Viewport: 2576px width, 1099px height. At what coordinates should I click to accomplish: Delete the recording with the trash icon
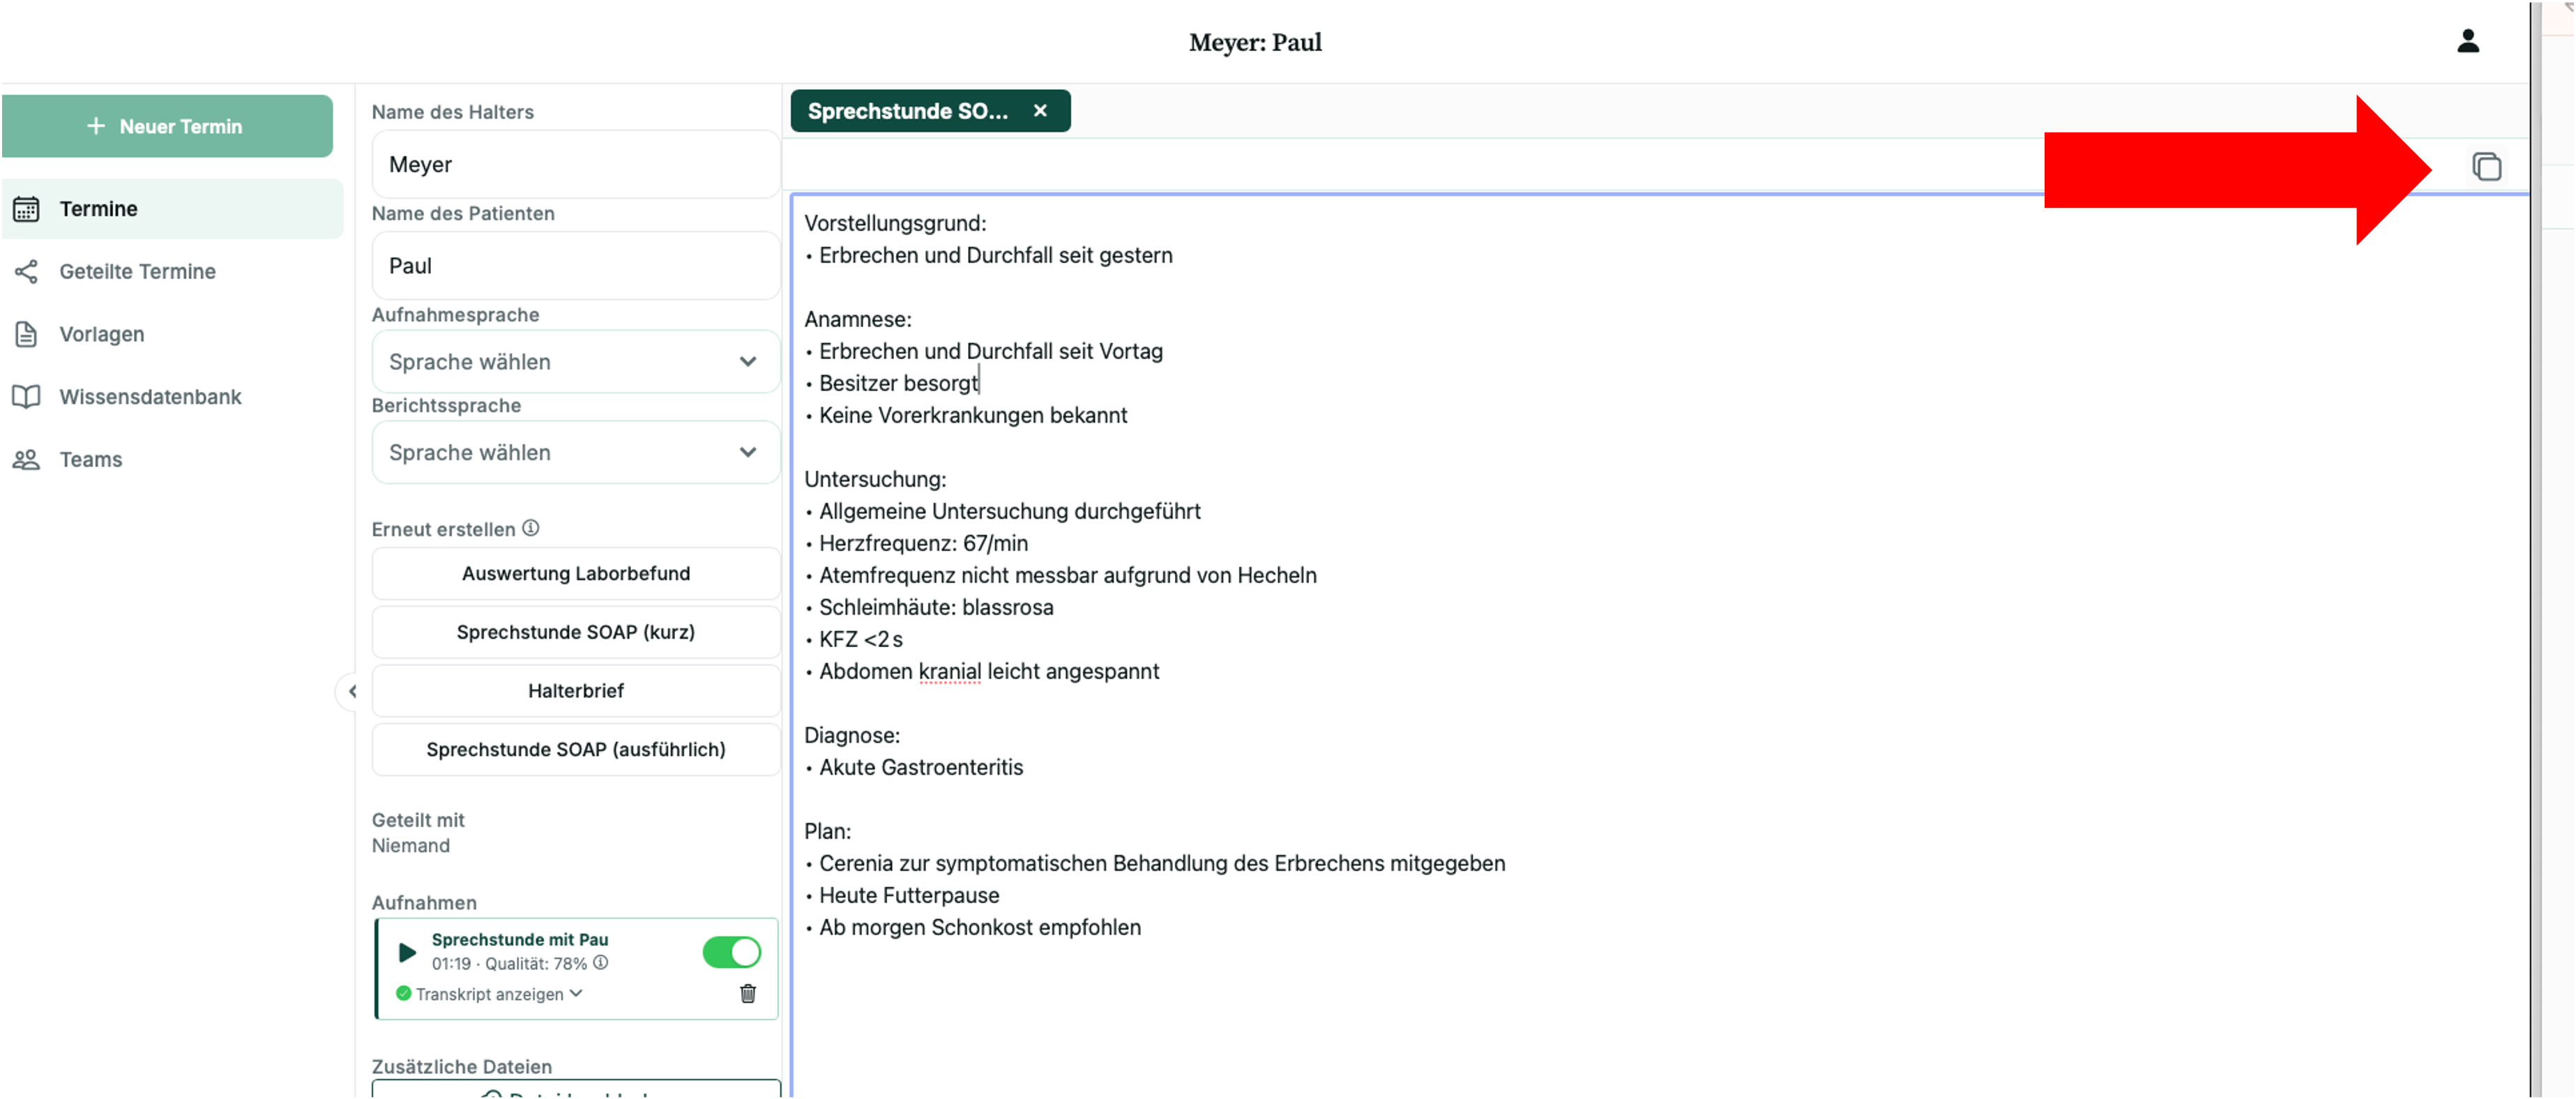(x=747, y=993)
